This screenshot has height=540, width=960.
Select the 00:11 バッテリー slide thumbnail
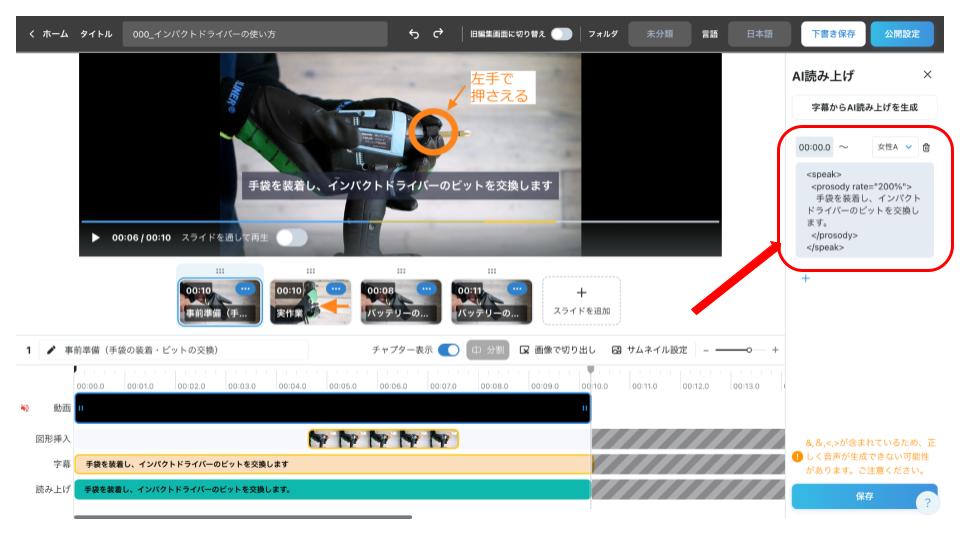click(x=492, y=301)
